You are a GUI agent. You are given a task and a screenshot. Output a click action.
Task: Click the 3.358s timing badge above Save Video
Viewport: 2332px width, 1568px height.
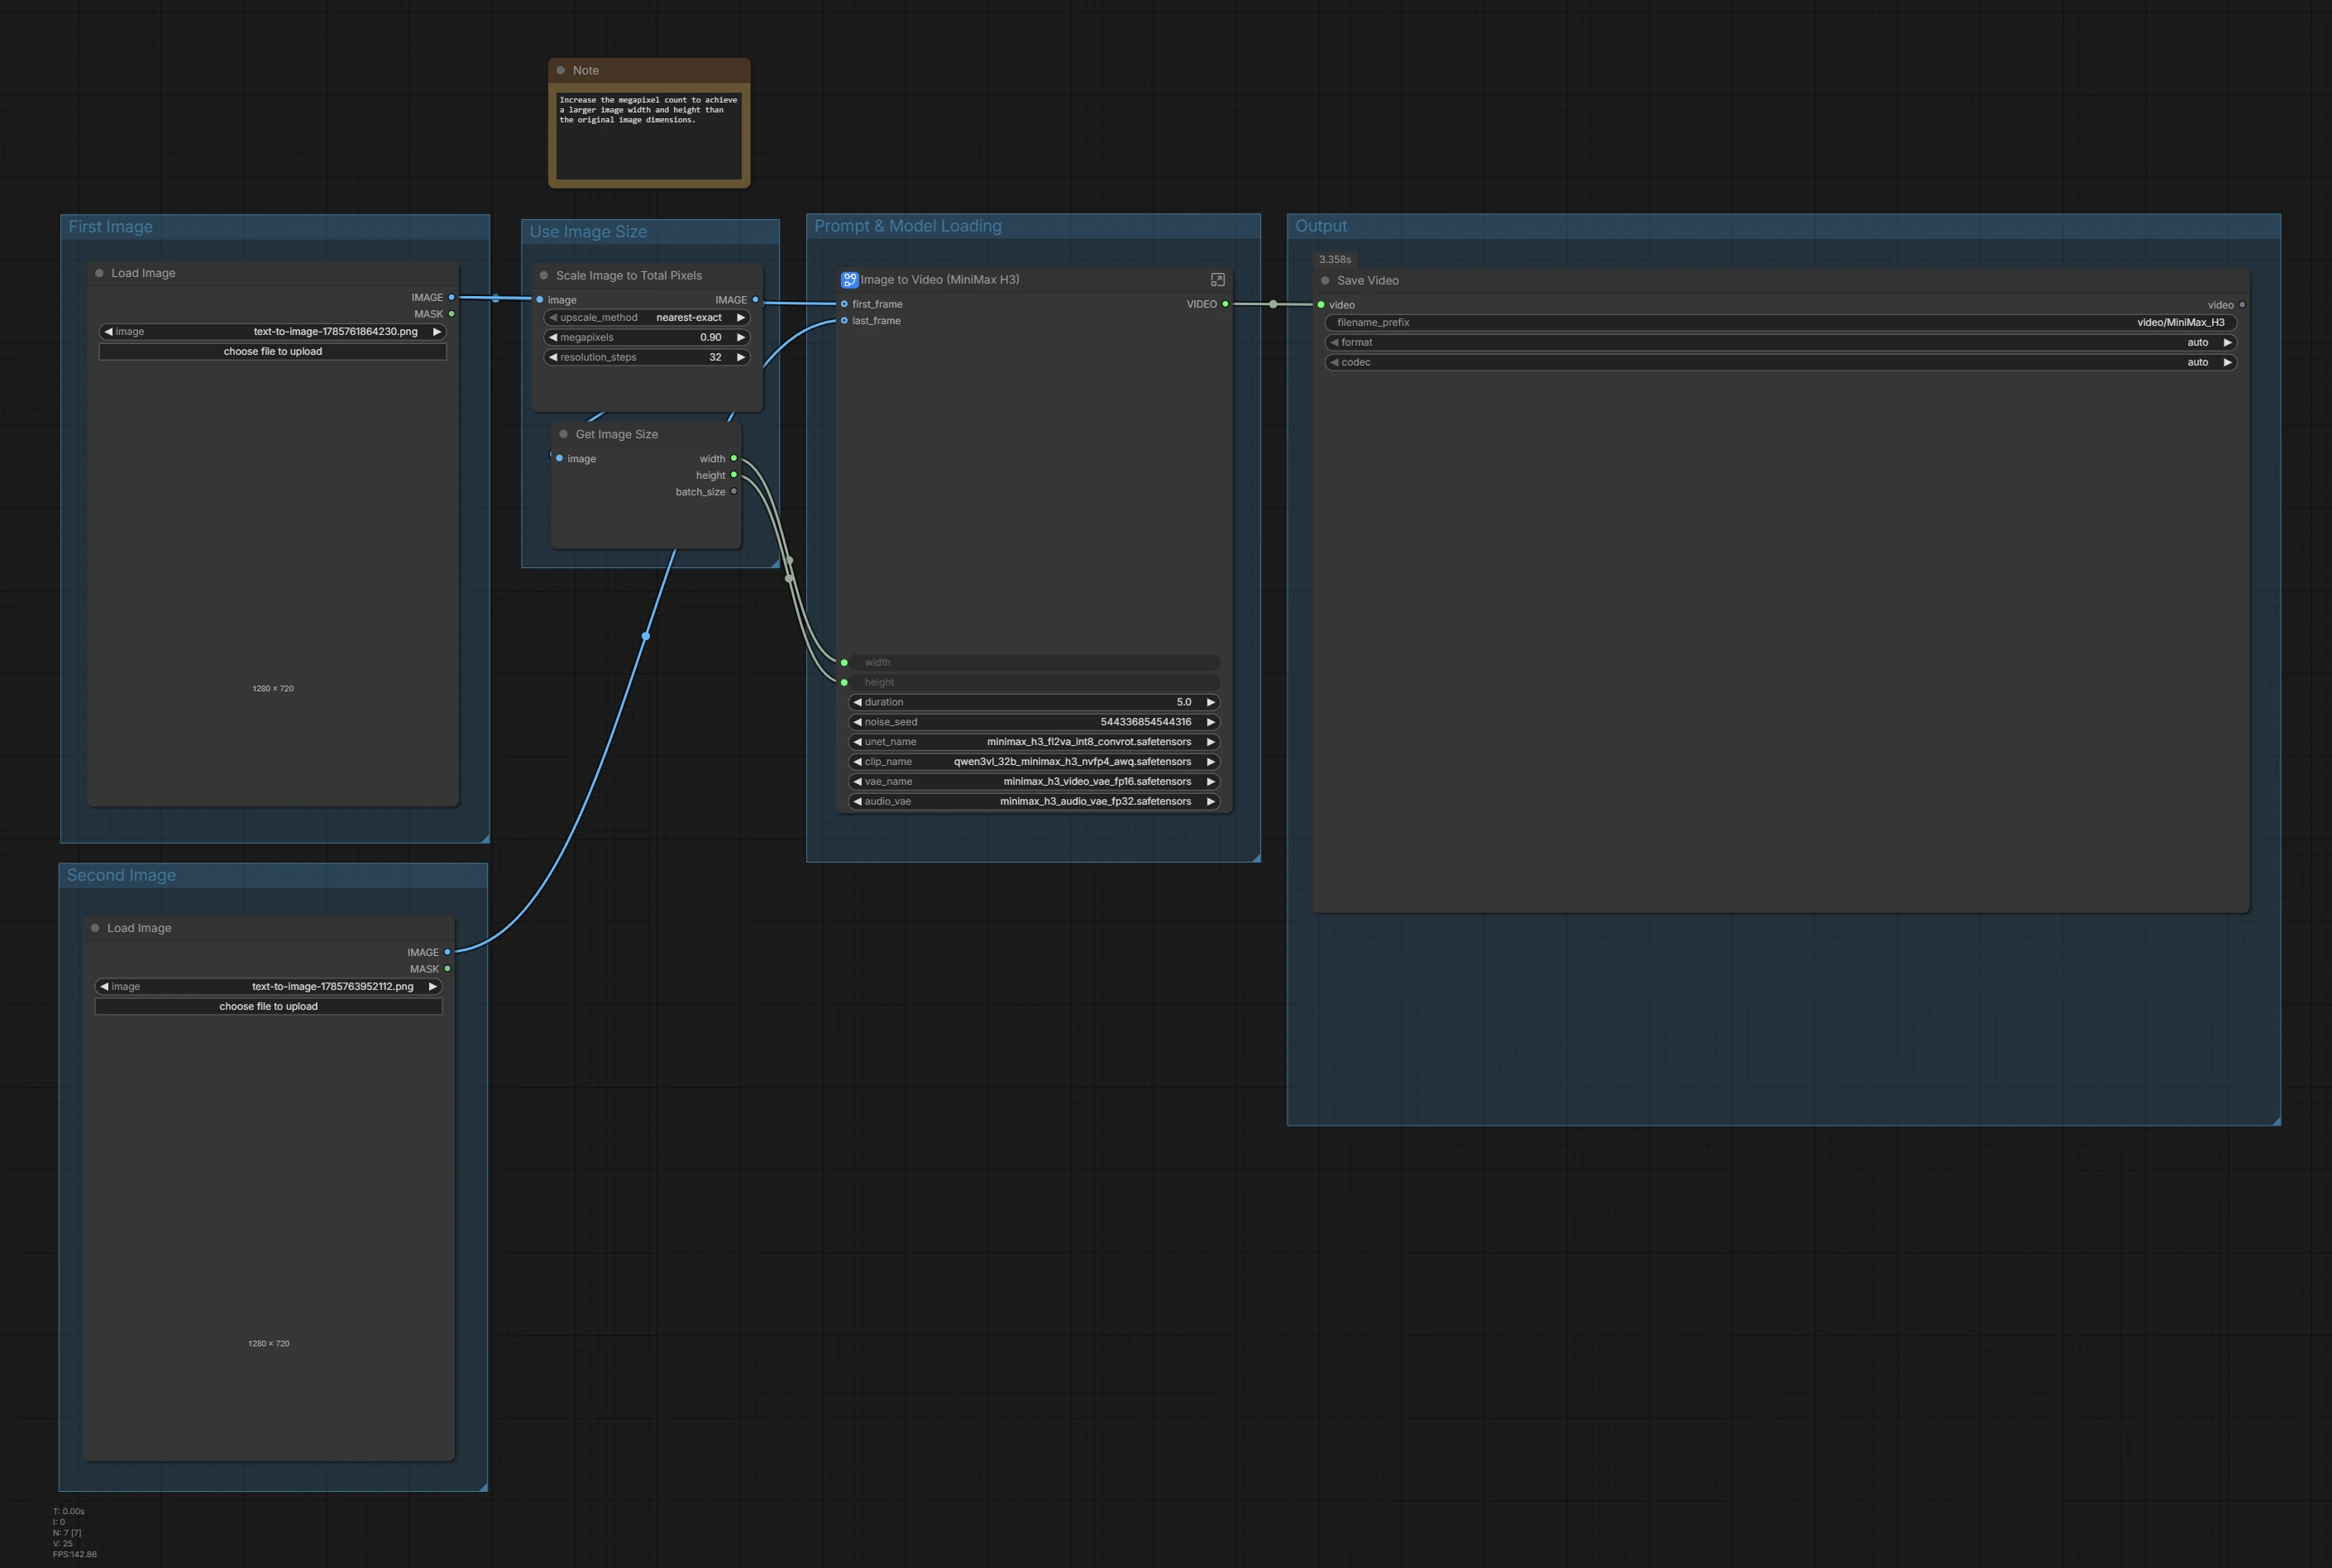pyautogui.click(x=1335, y=259)
